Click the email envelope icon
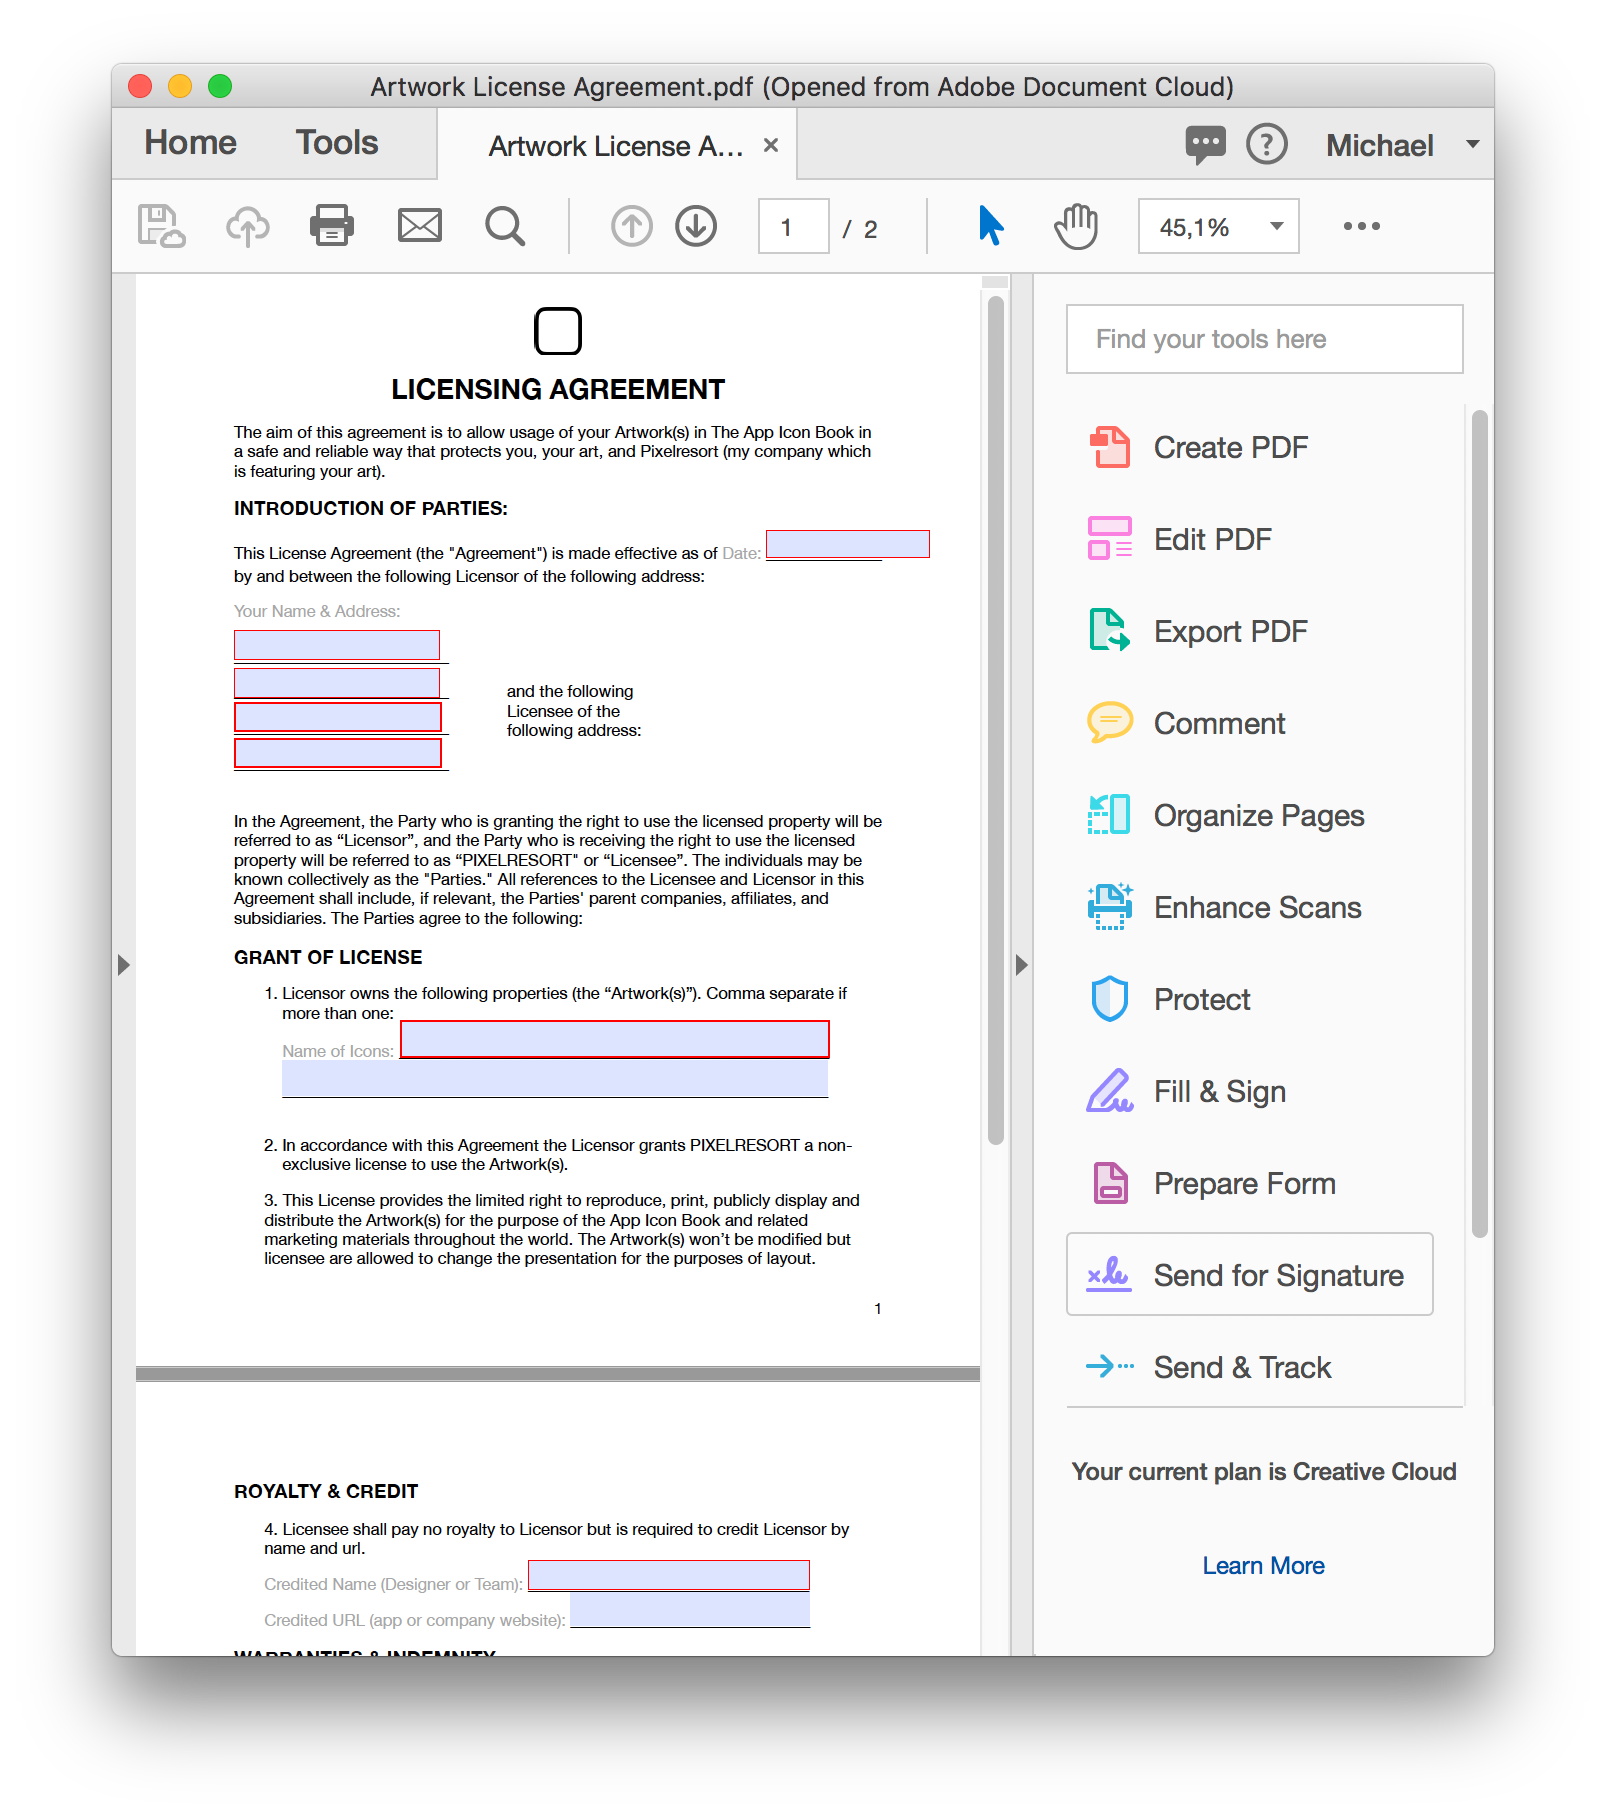Screen dimensions: 1606x1816 pyautogui.click(x=420, y=226)
